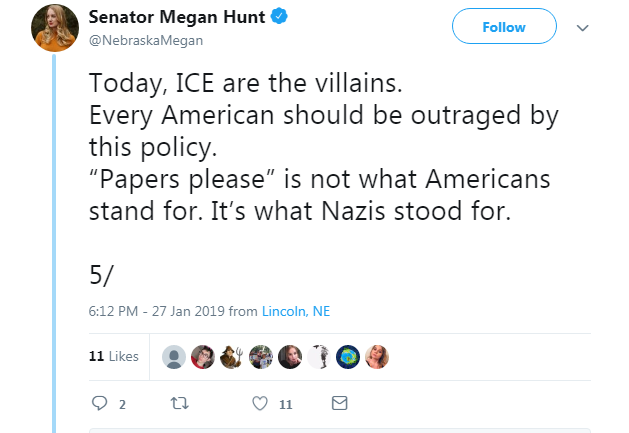The image size is (629, 433).
Task: Open the black-and-white figure liker avatar
Action: coord(319,357)
